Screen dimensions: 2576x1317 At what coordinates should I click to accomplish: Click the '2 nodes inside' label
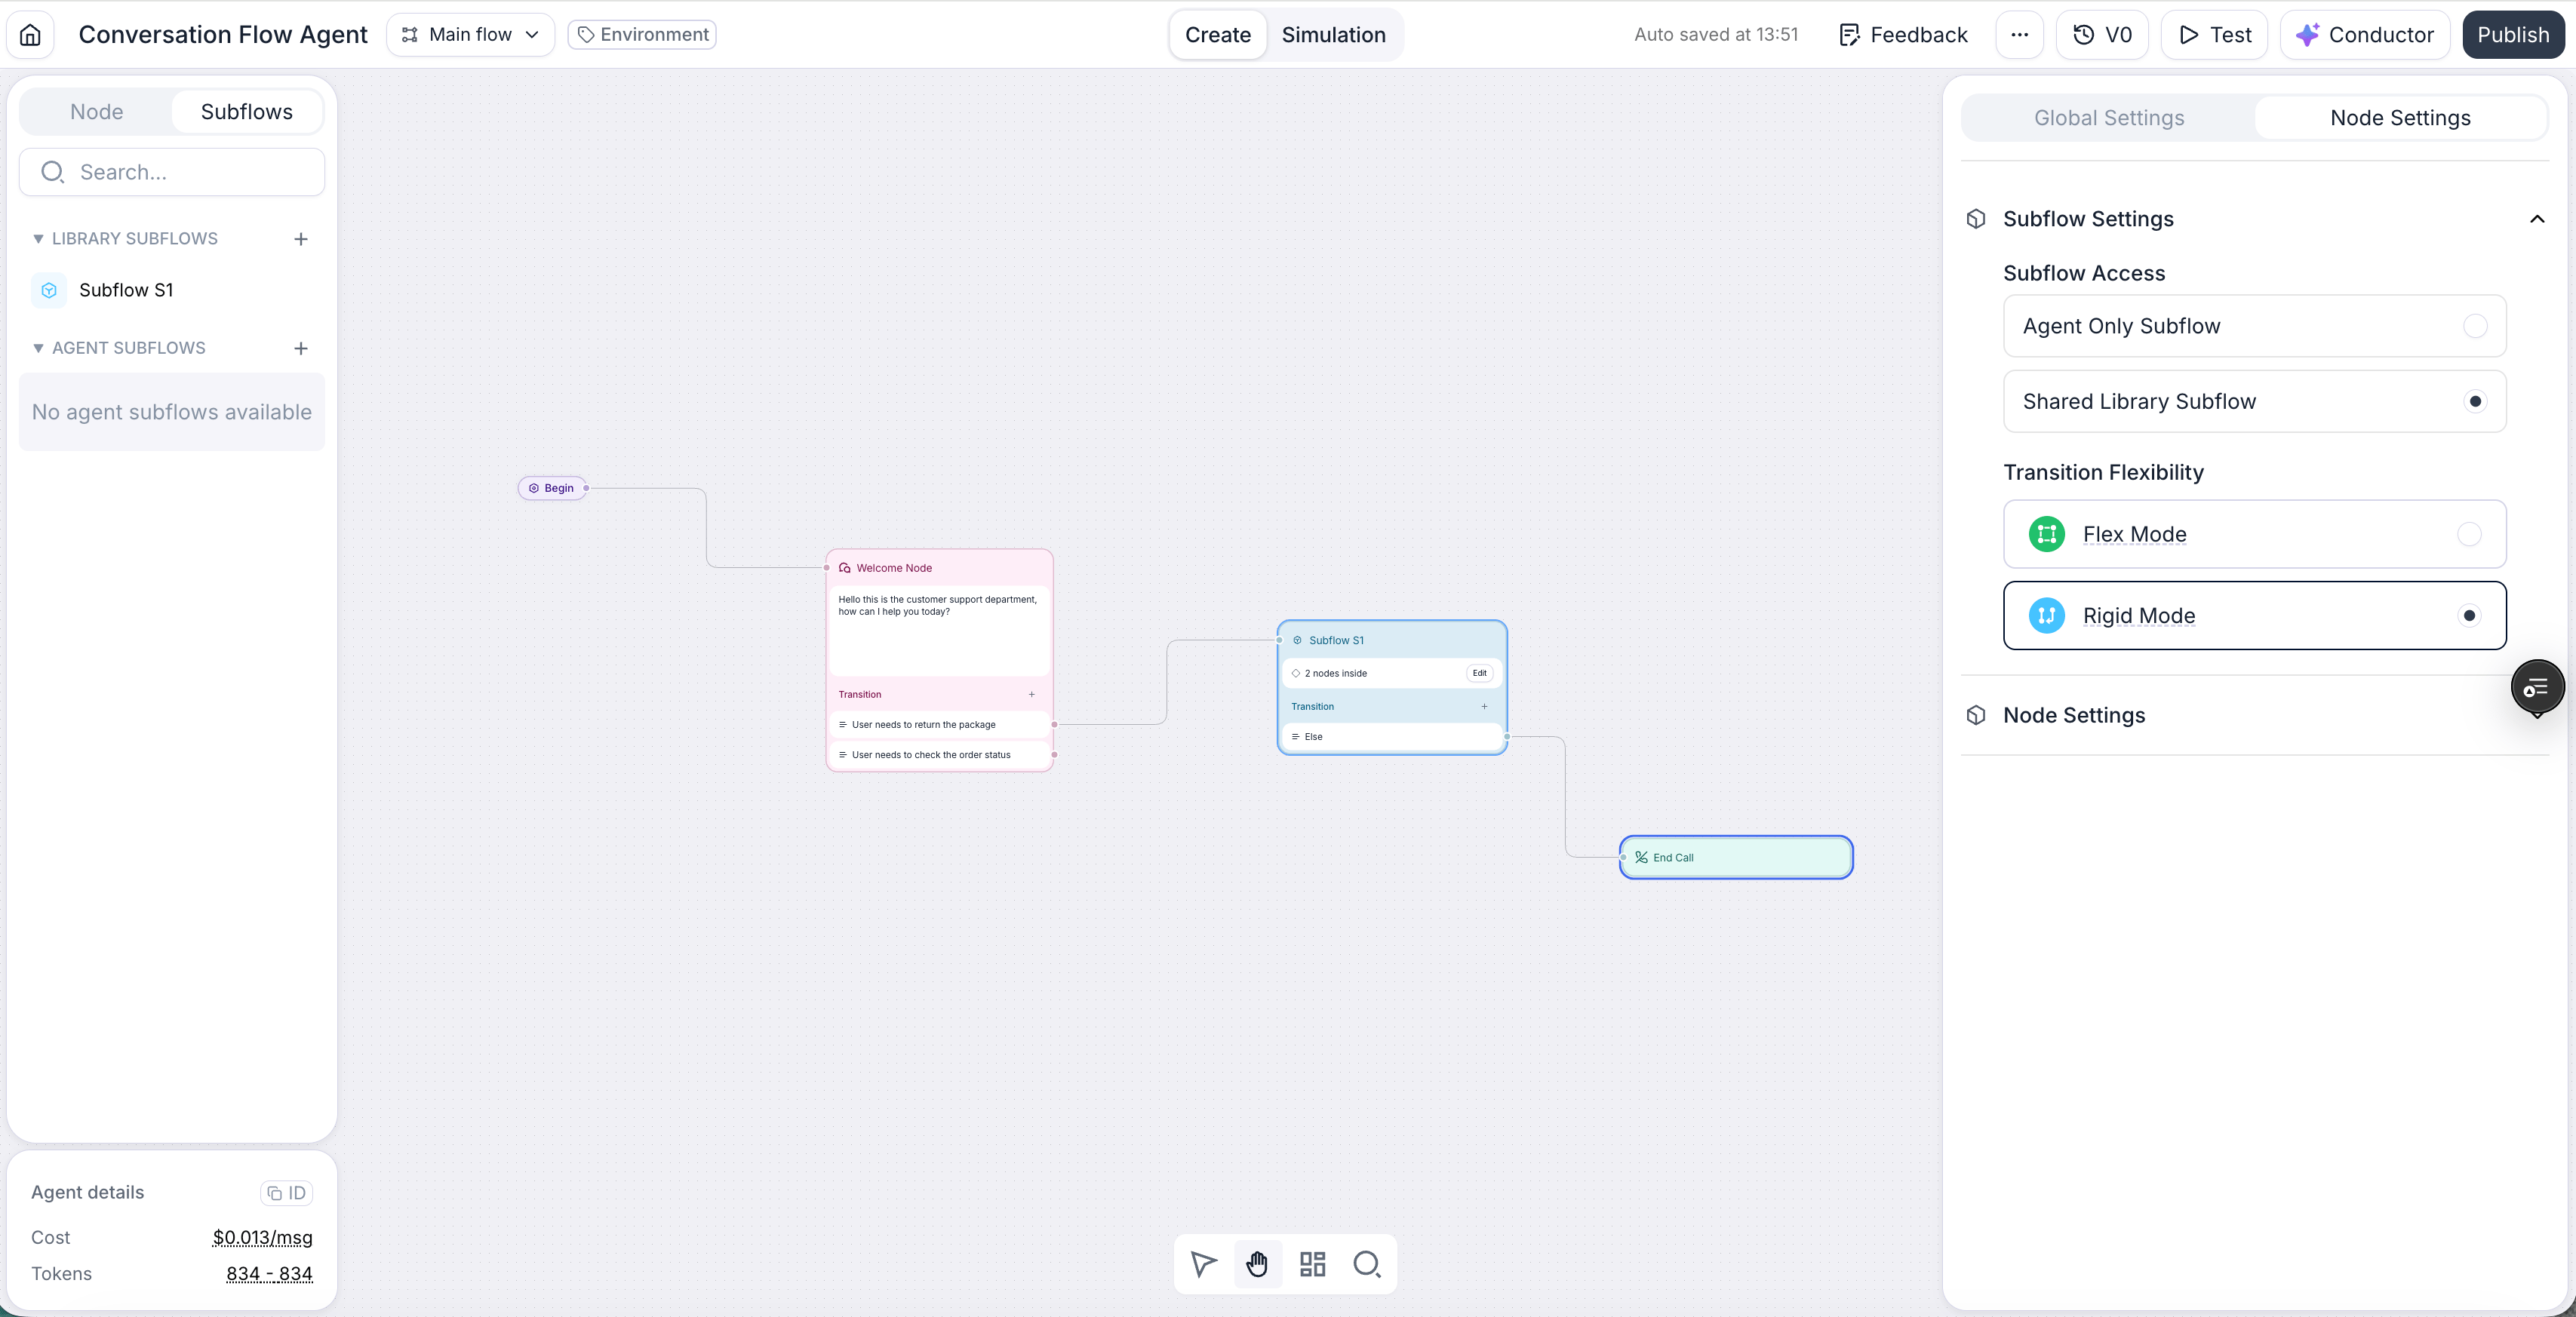1335,673
